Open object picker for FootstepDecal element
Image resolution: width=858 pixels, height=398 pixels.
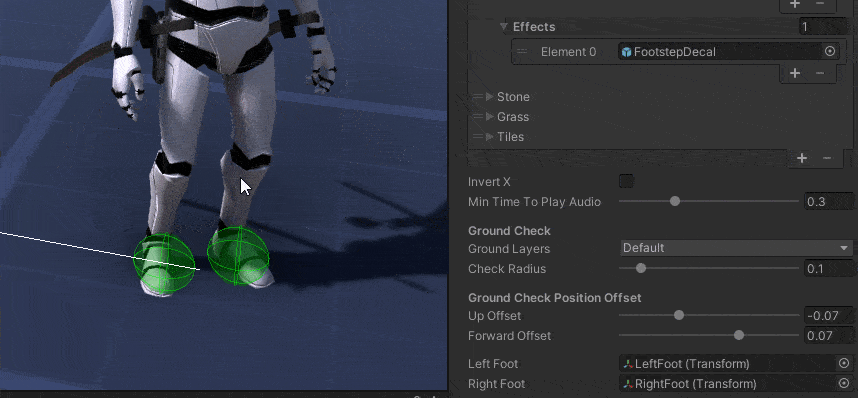[830, 51]
